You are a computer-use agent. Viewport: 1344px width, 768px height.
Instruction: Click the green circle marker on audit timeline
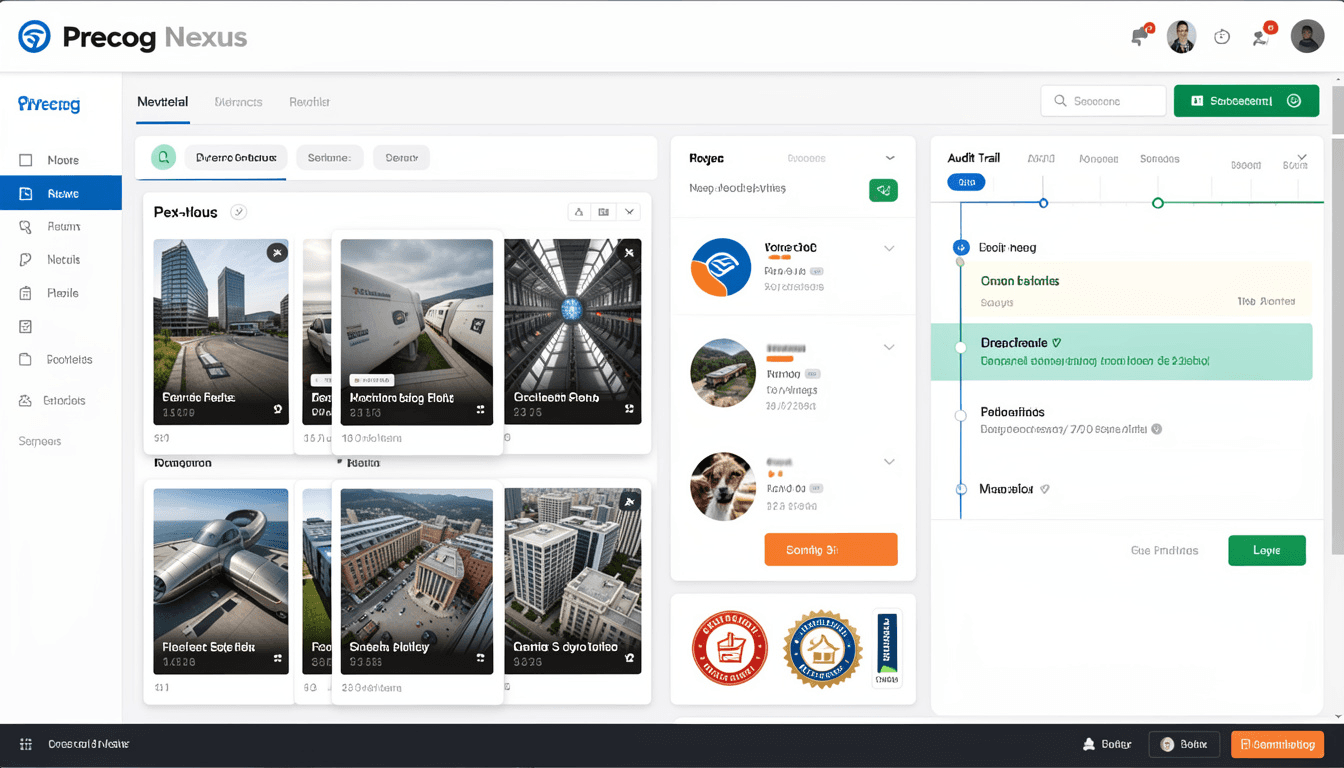(x=1157, y=203)
